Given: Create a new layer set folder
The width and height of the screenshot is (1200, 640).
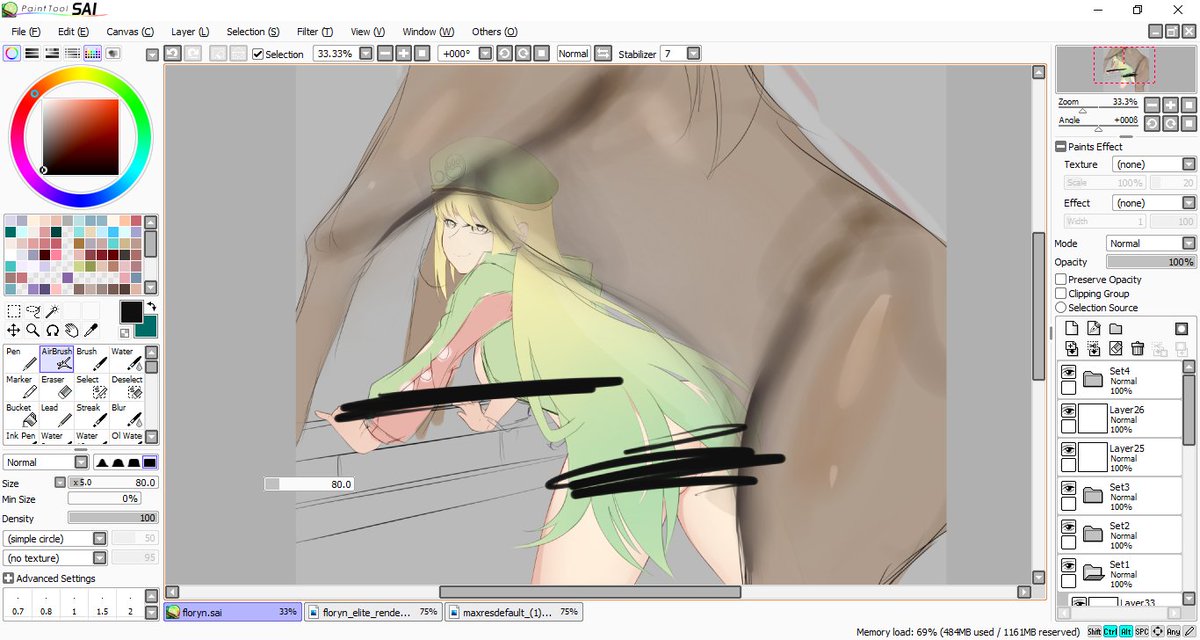Looking at the screenshot, I should point(1116,328).
